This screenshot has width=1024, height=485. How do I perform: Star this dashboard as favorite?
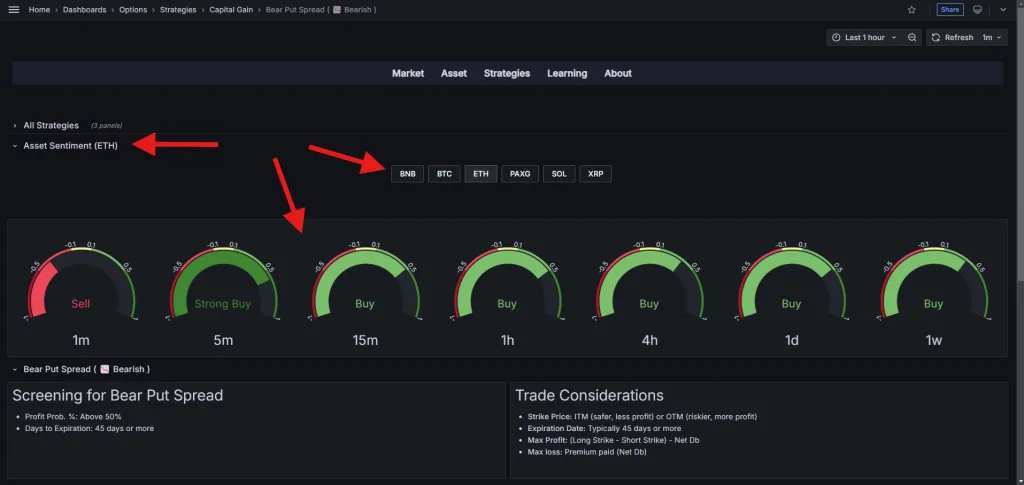tap(912, 10)
